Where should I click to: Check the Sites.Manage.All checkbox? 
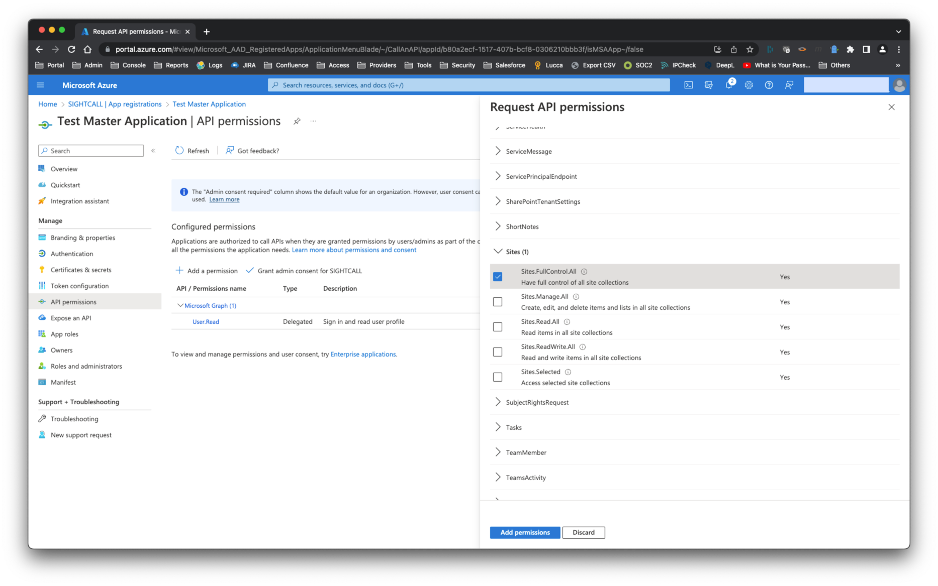(498, 302)
